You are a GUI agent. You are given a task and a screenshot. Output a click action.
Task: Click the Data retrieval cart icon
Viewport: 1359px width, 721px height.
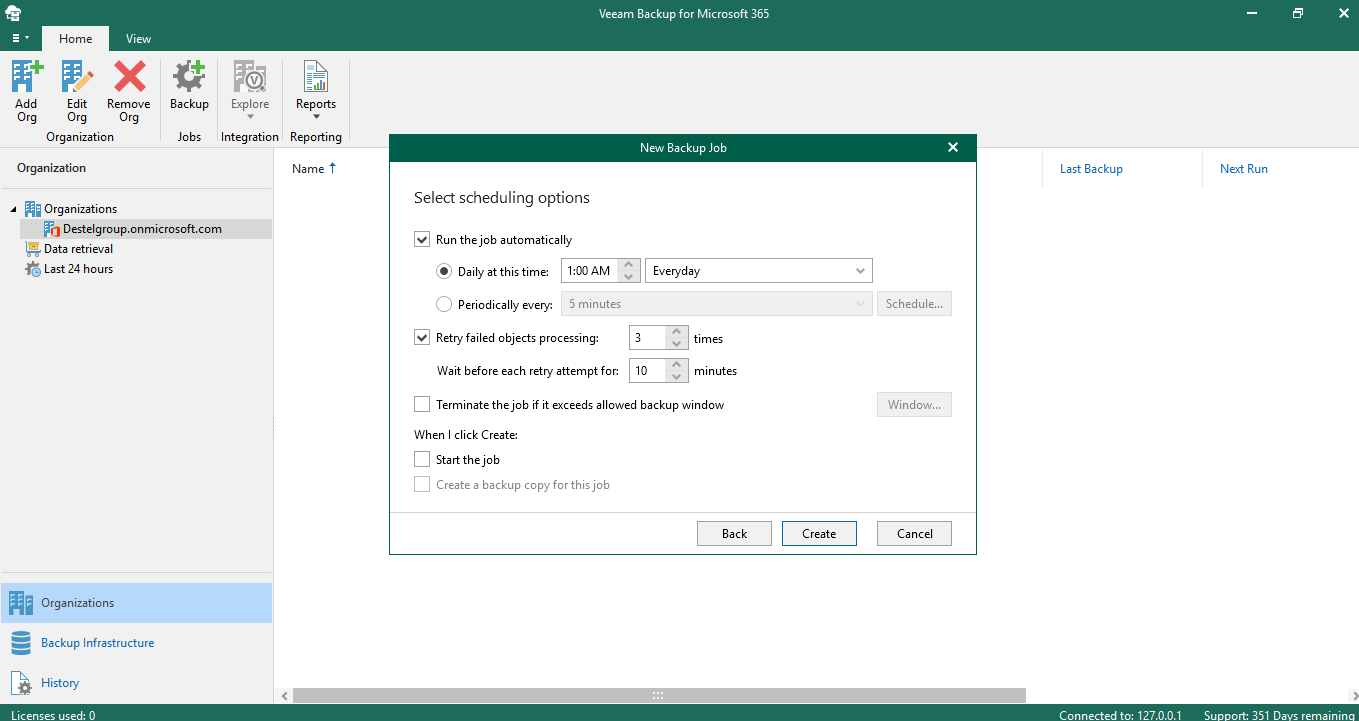coord(33,249)
